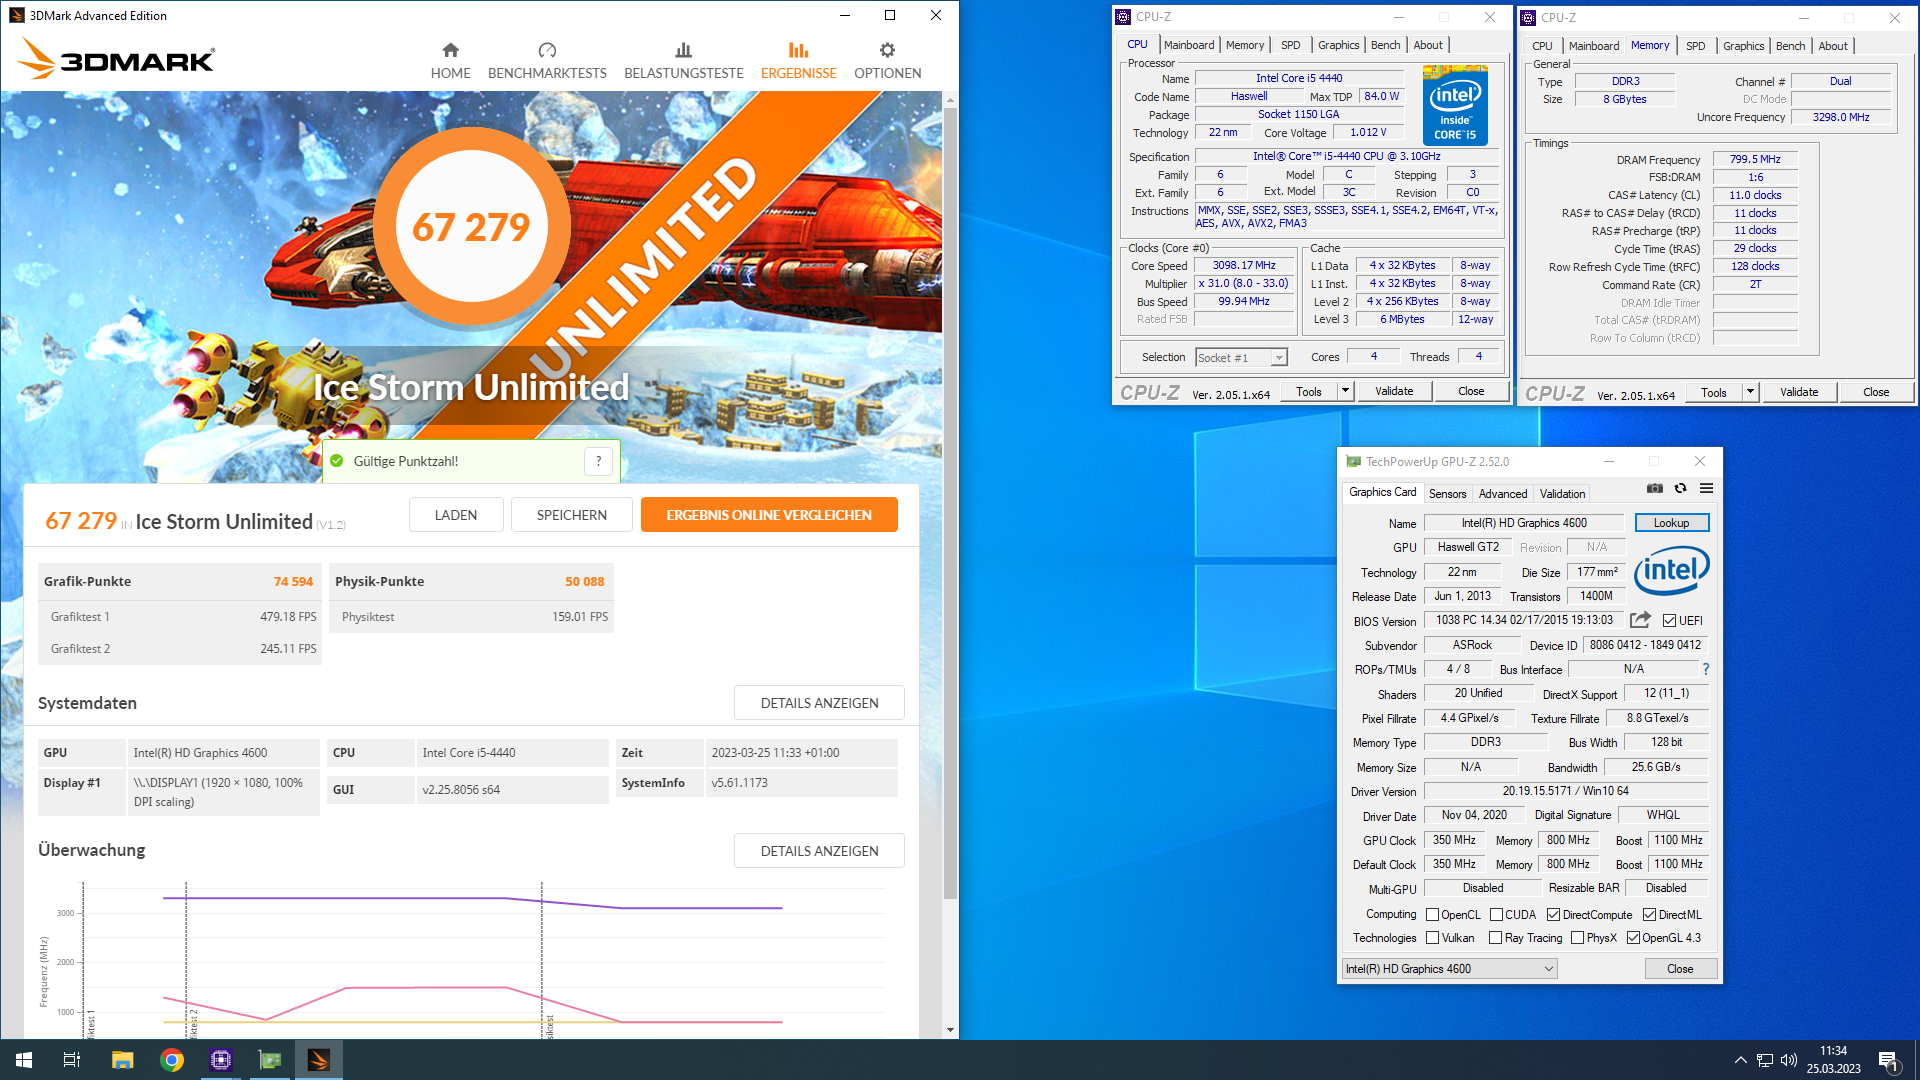The image size is (1920, 1080).
Task: Click the LADEN button
Action: pos(456,515)
